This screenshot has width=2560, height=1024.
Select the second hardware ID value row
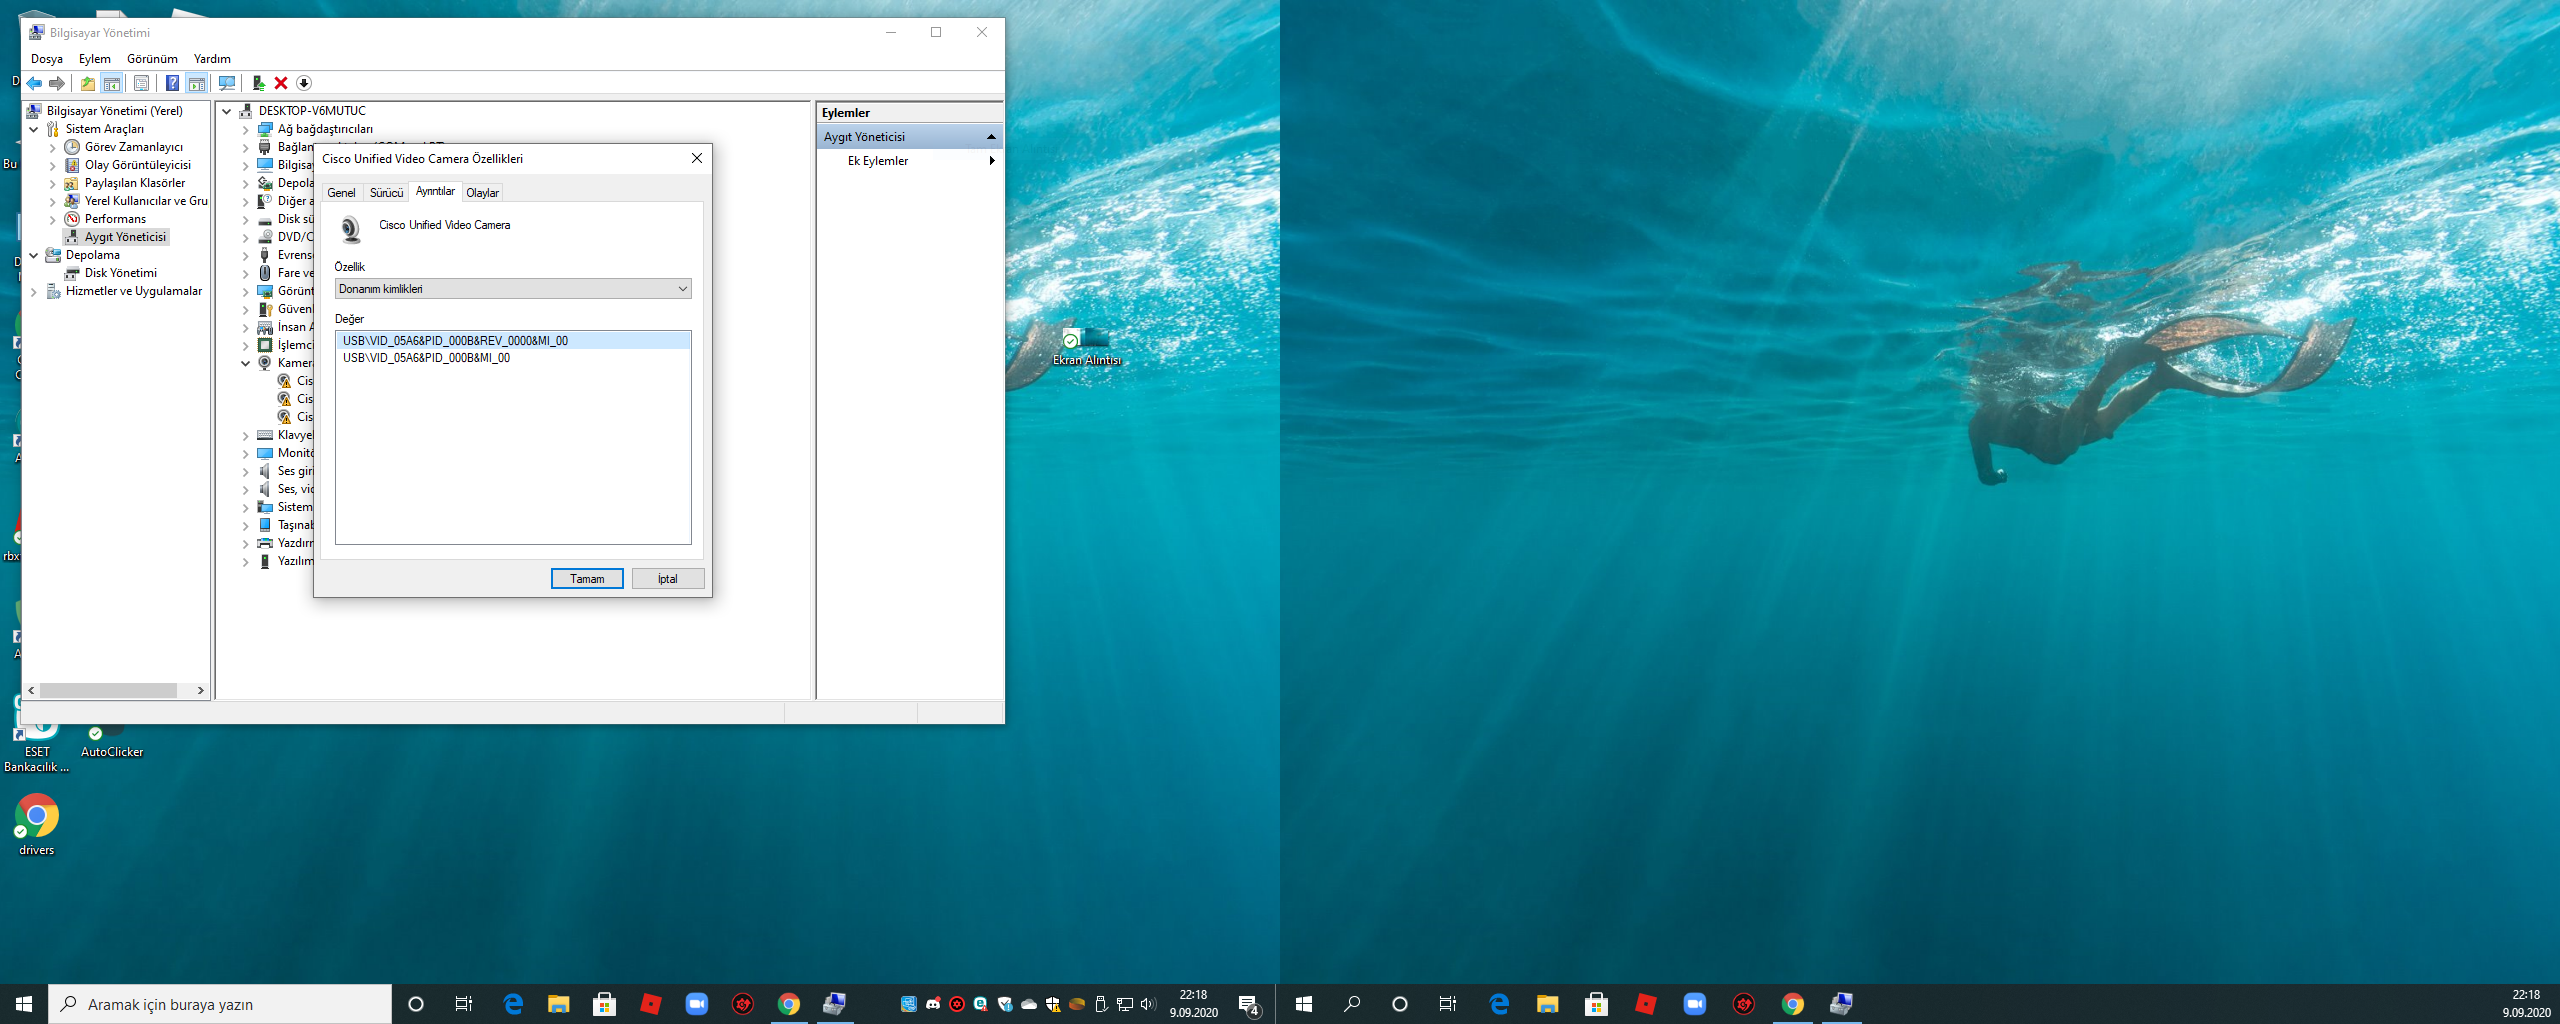point(427,358)
